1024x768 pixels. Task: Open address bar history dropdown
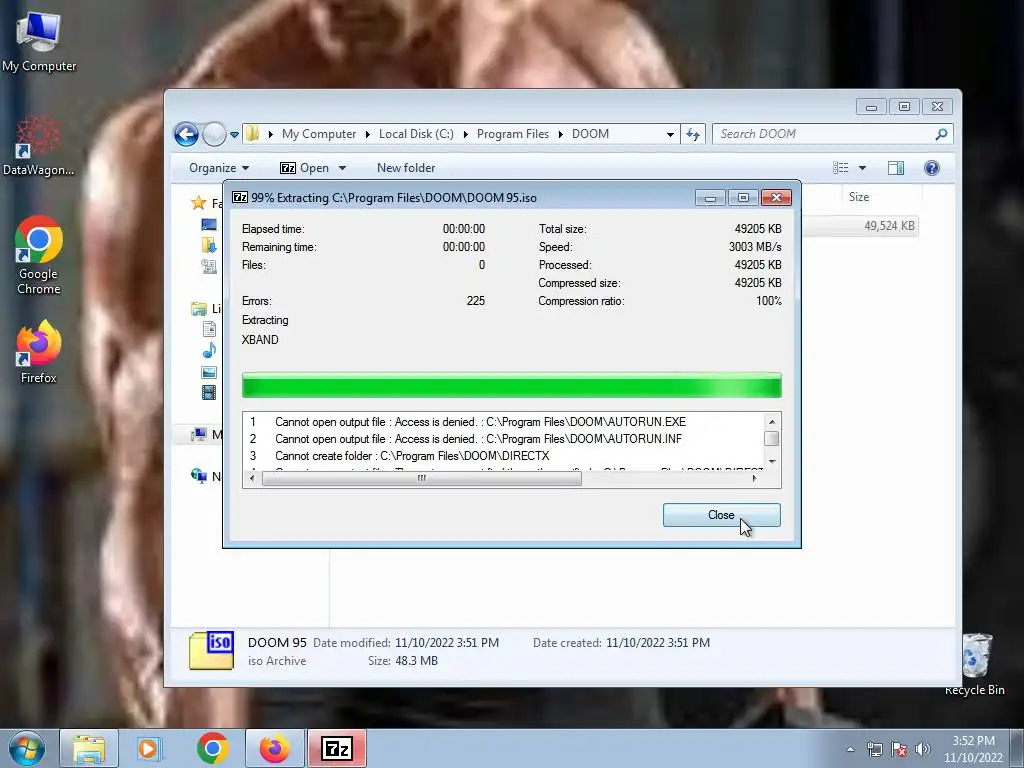[x=670, y=135]
